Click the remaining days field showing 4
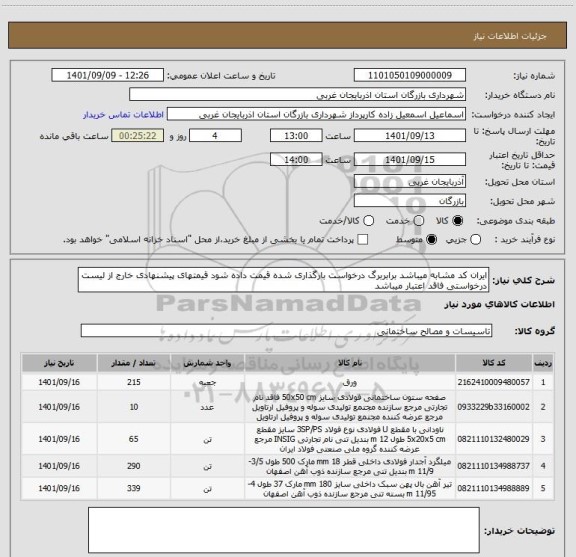 [x=215, y=136]
